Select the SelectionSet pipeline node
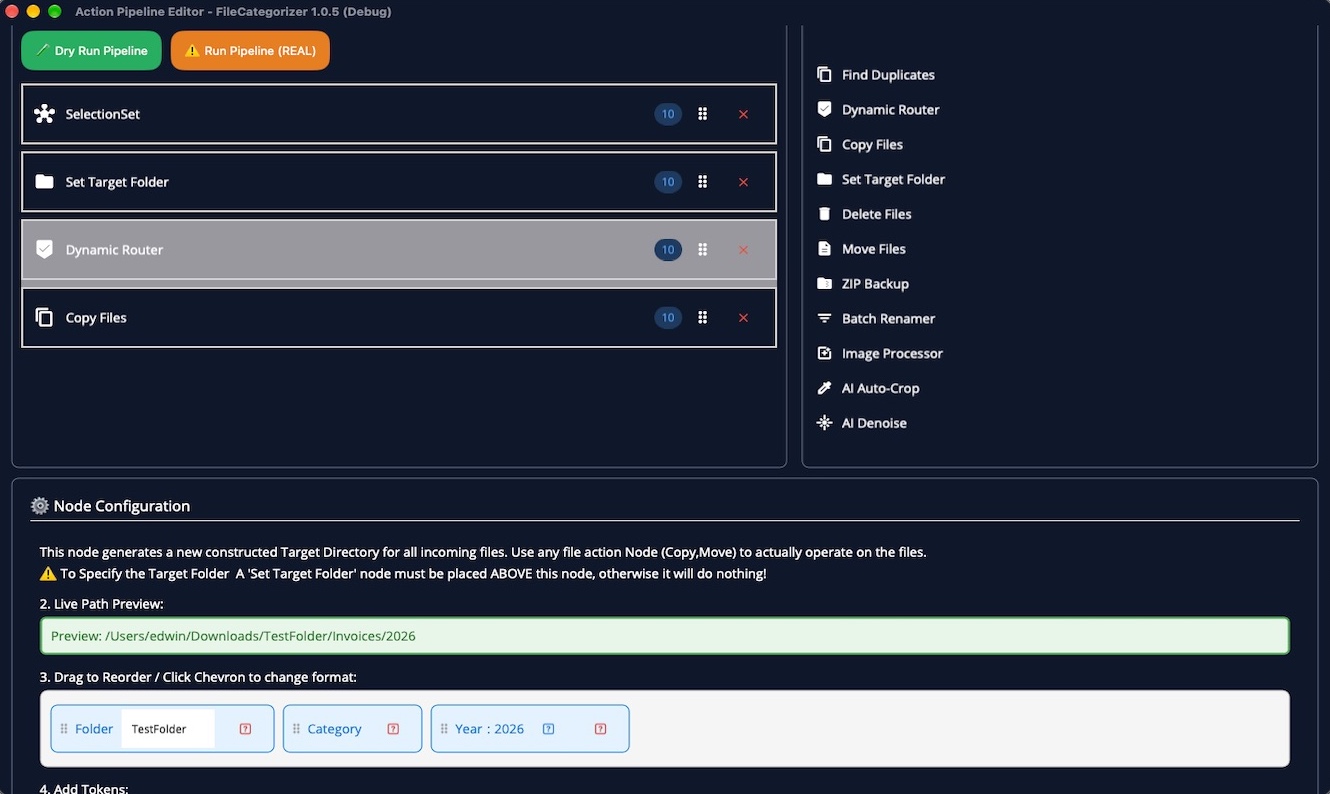The image size is (1330, 794). click(399, 114)
